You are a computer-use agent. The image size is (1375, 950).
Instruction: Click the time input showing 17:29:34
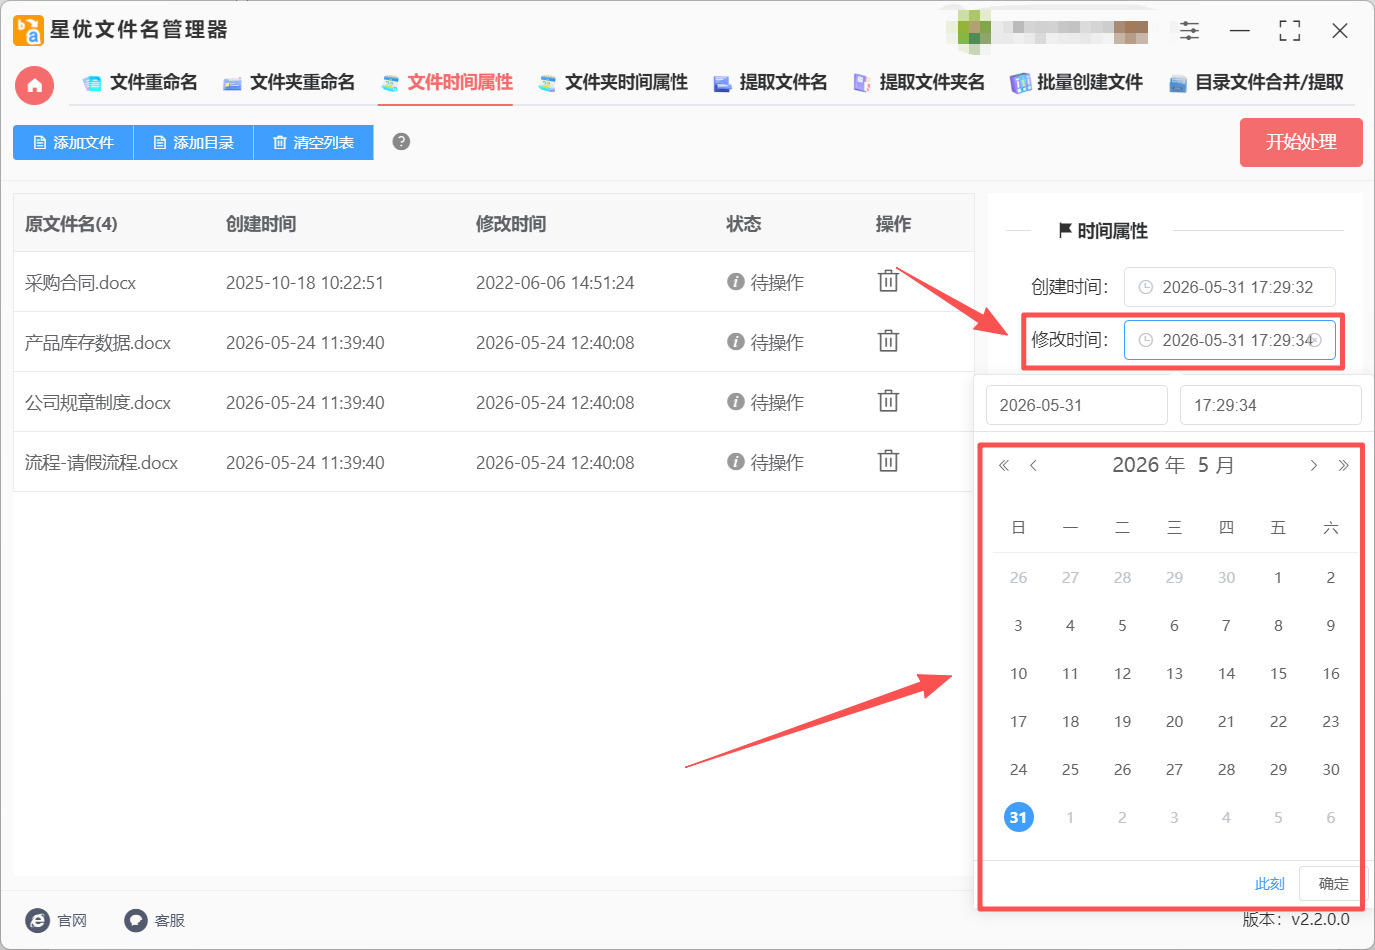coord(1270,405)
